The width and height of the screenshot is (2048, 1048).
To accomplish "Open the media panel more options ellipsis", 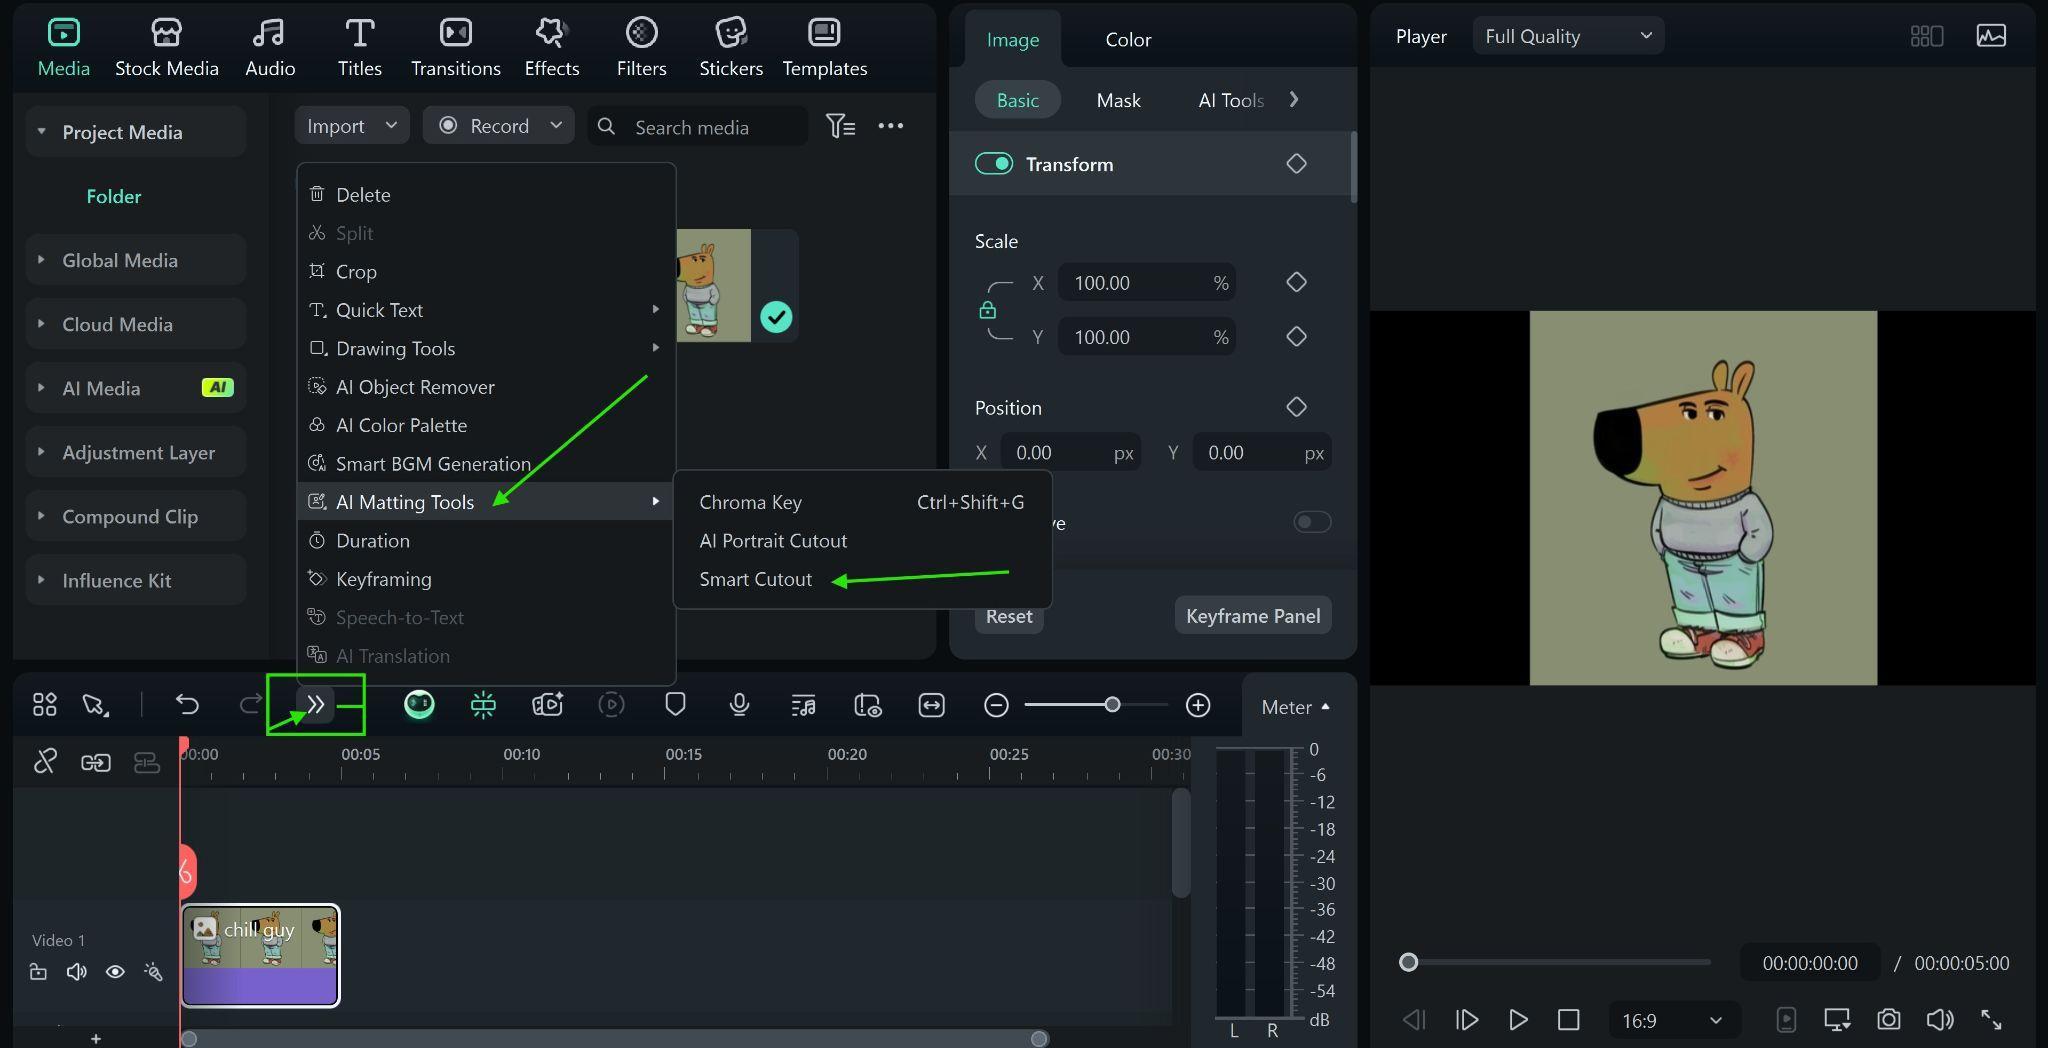I will [x=890, y=126].
